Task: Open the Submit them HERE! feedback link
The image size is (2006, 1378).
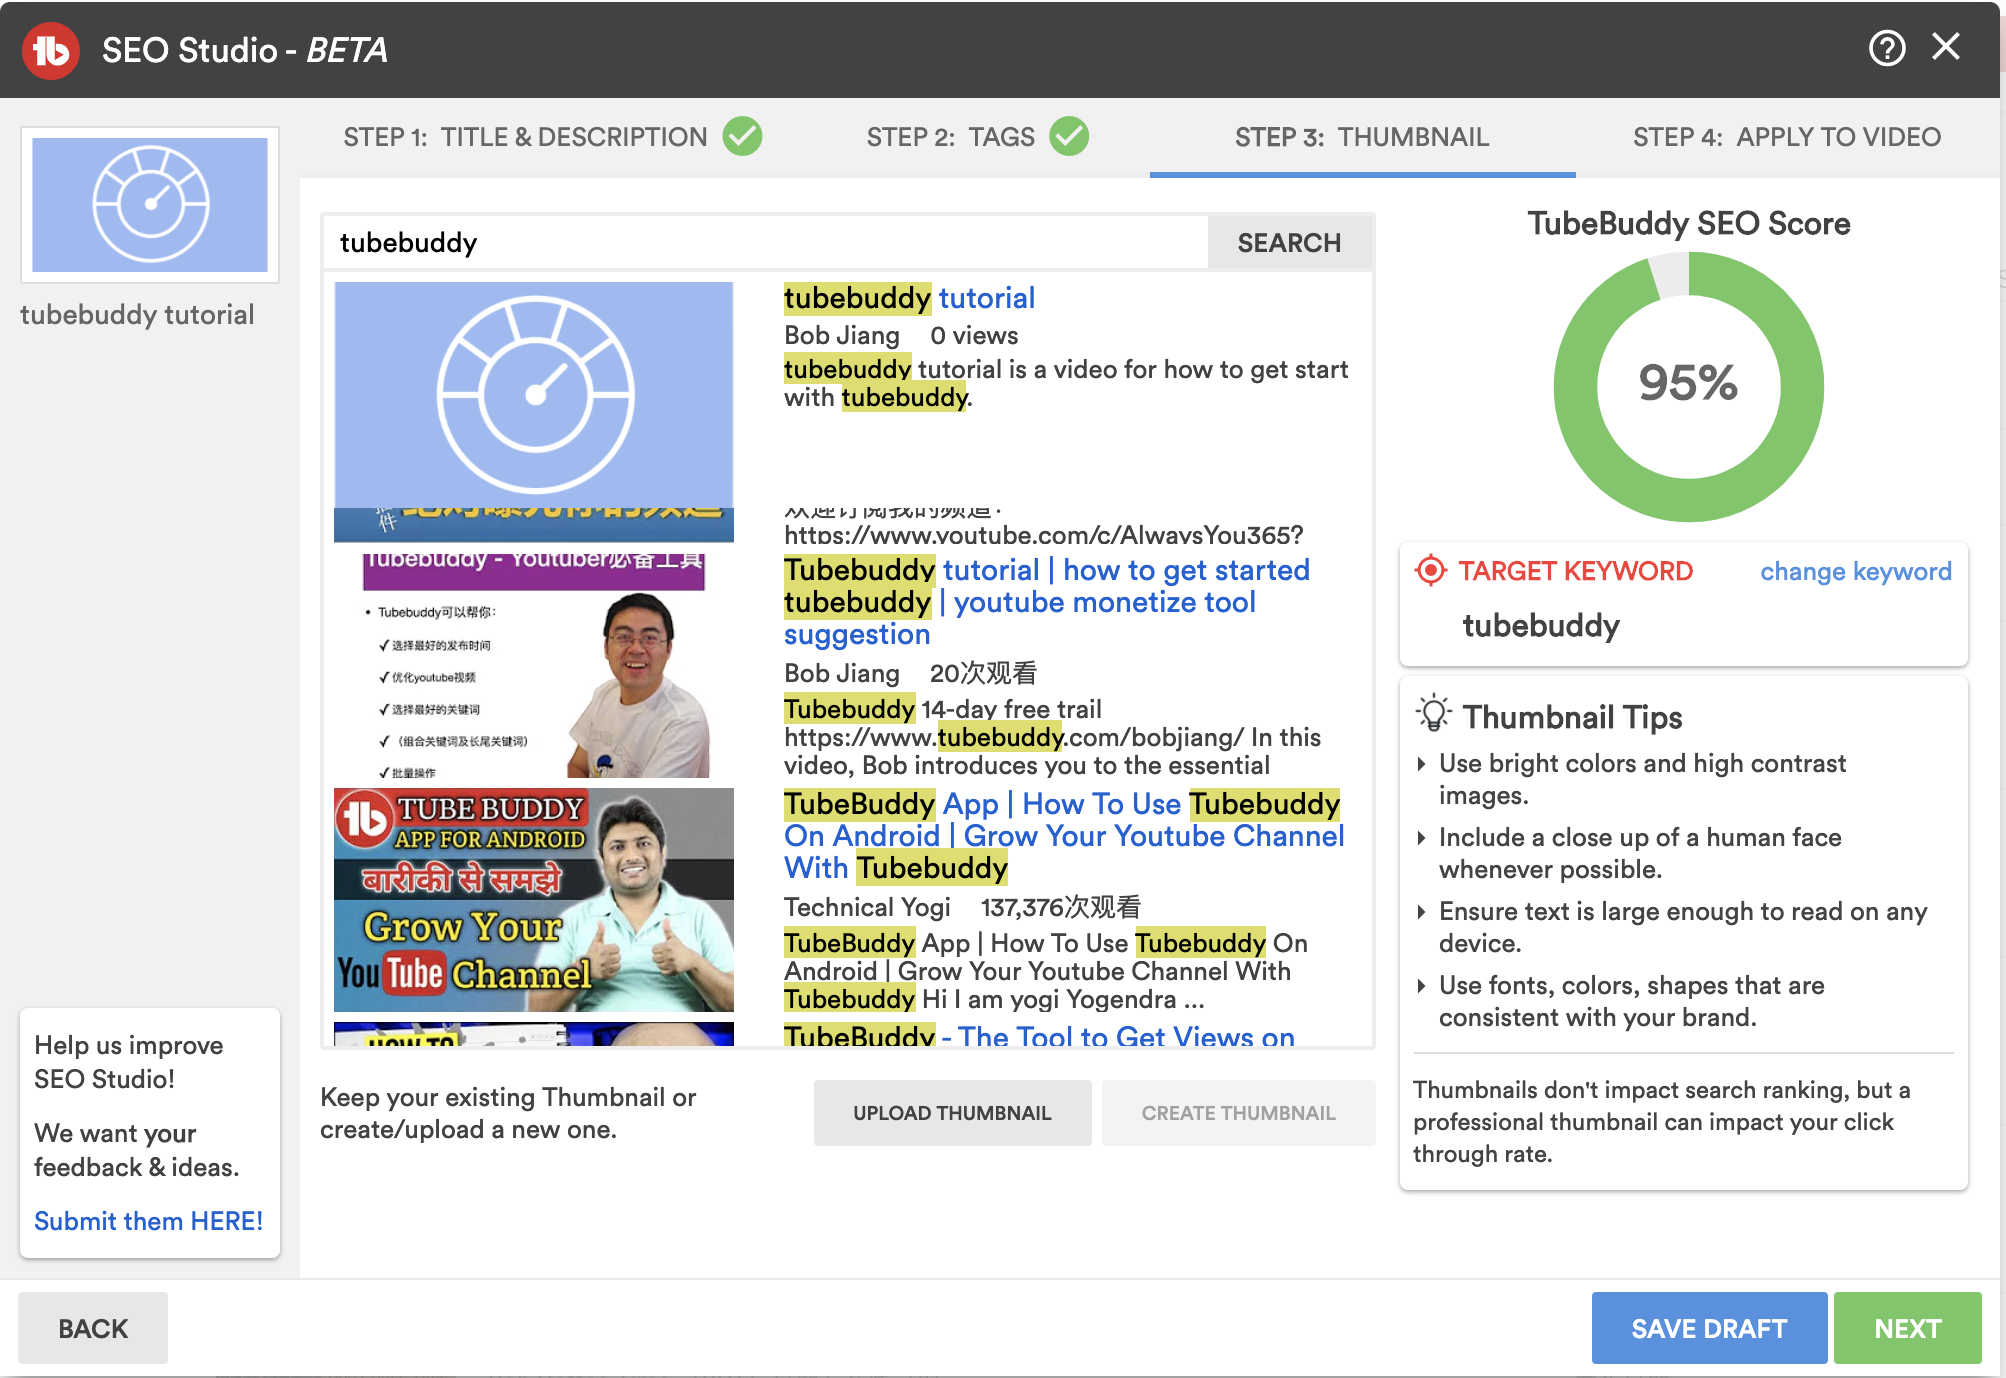Action: (148, 1221)
